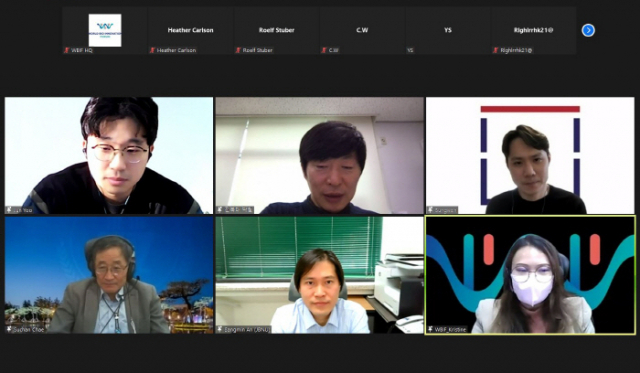Select the YS participant tile
This screenshot has height=373, width=640.
click(448, 31)
